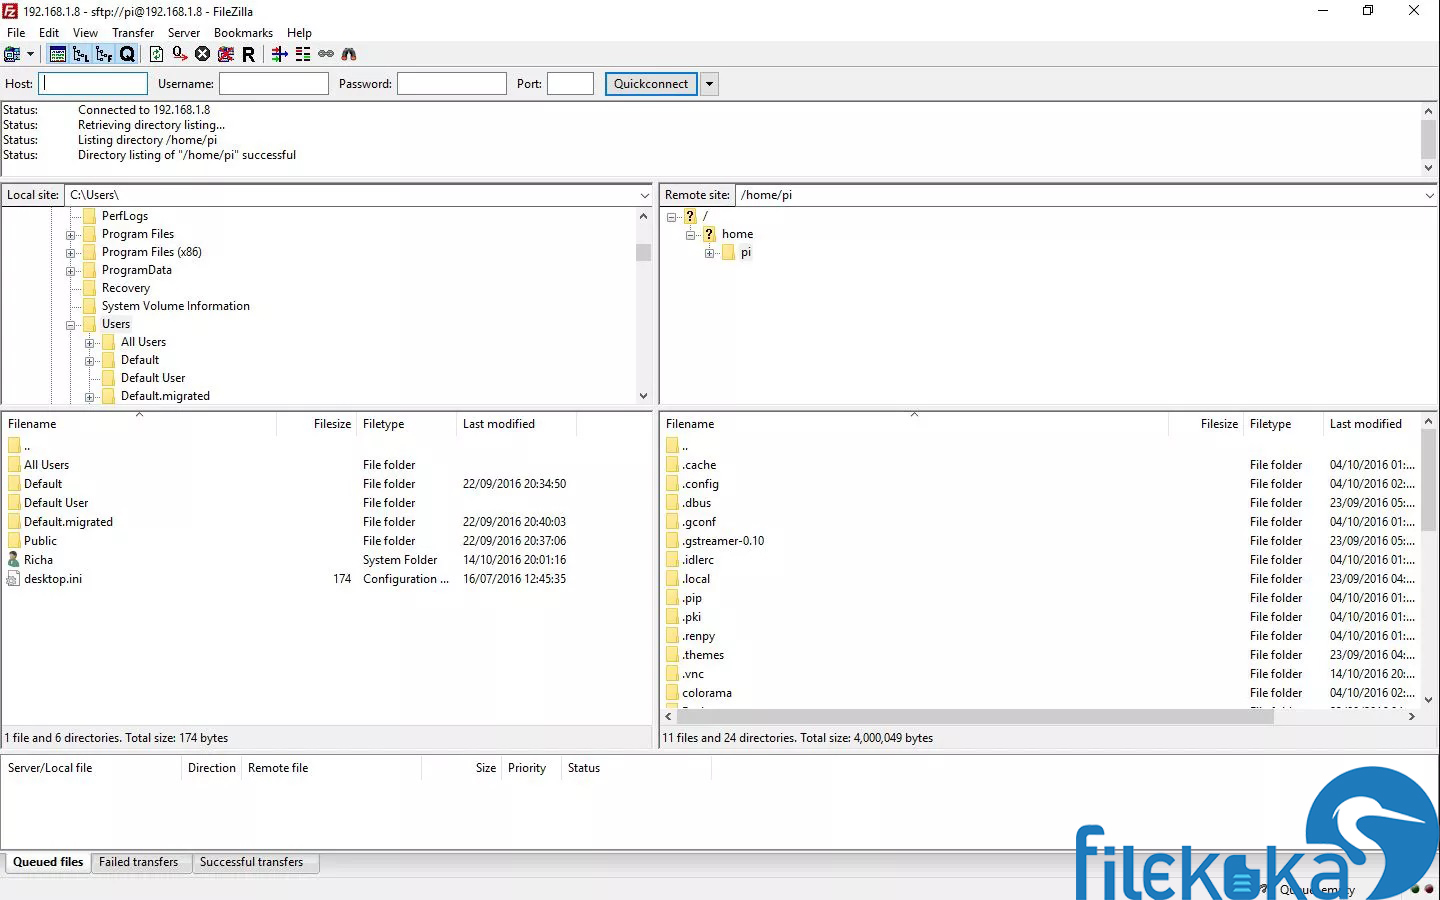Toggle the message log display
This screenshot has width=1440, height=900.
pos(58,54)
